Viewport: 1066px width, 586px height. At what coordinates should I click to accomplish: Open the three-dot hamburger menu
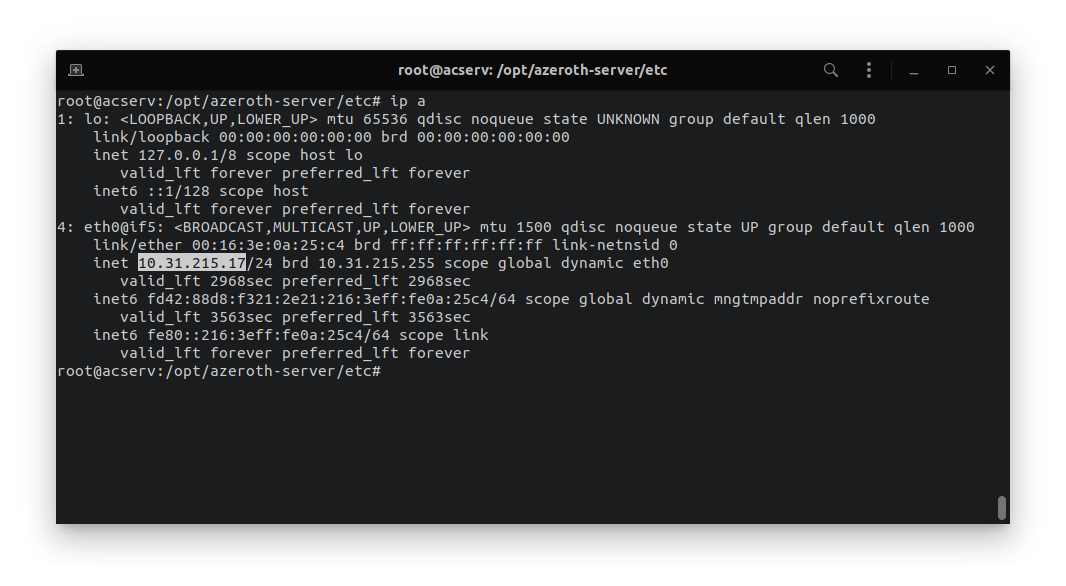[869, 70]
